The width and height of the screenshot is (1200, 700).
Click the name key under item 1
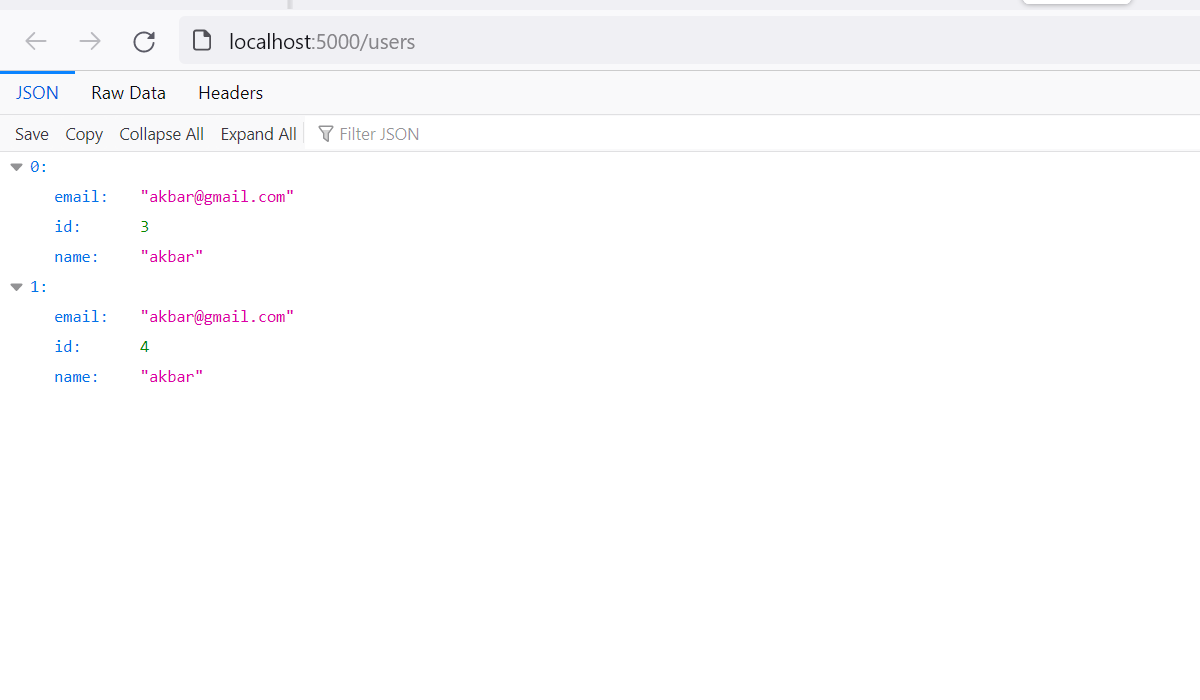coord(77,377)
